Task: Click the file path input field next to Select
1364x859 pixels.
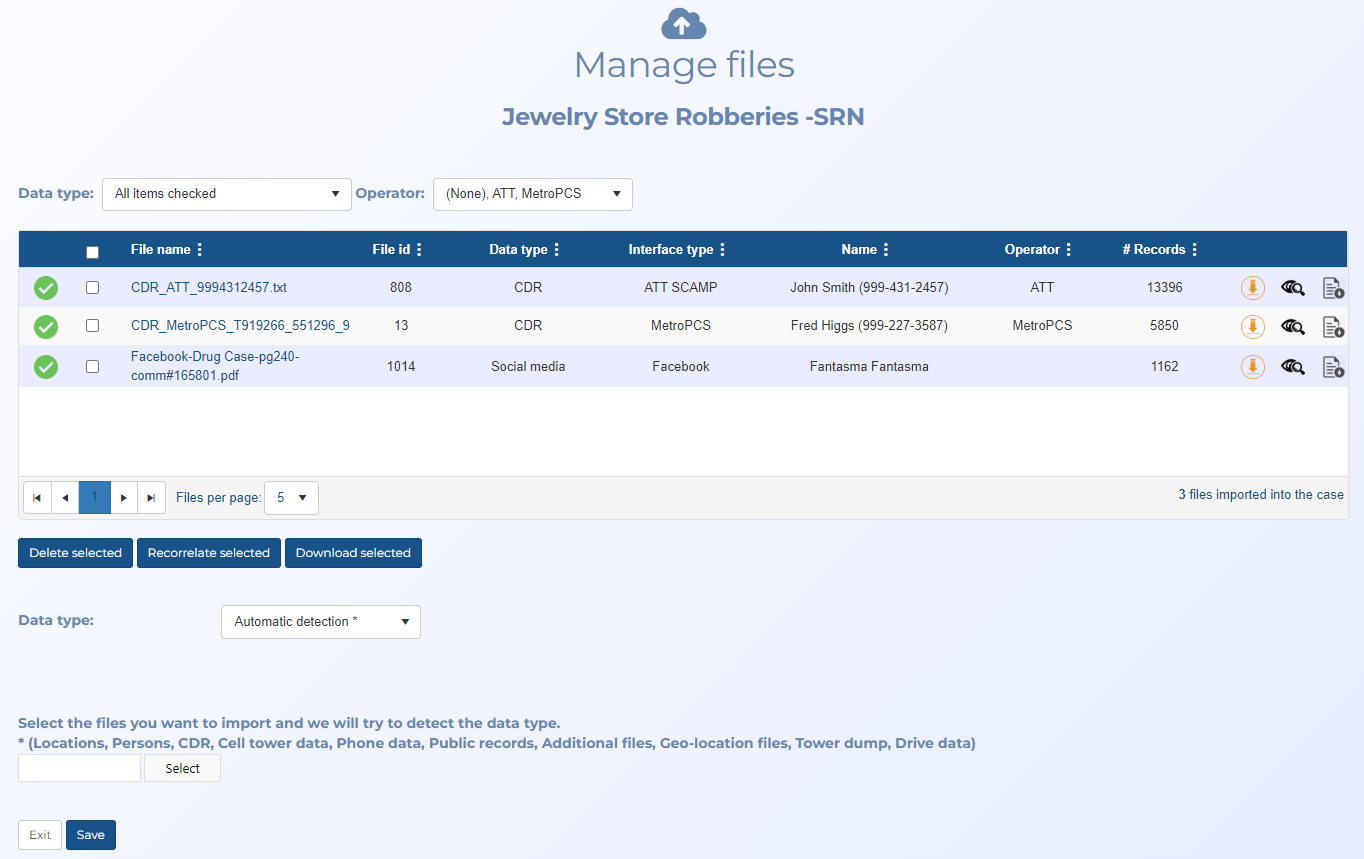Action: [80, 768]
